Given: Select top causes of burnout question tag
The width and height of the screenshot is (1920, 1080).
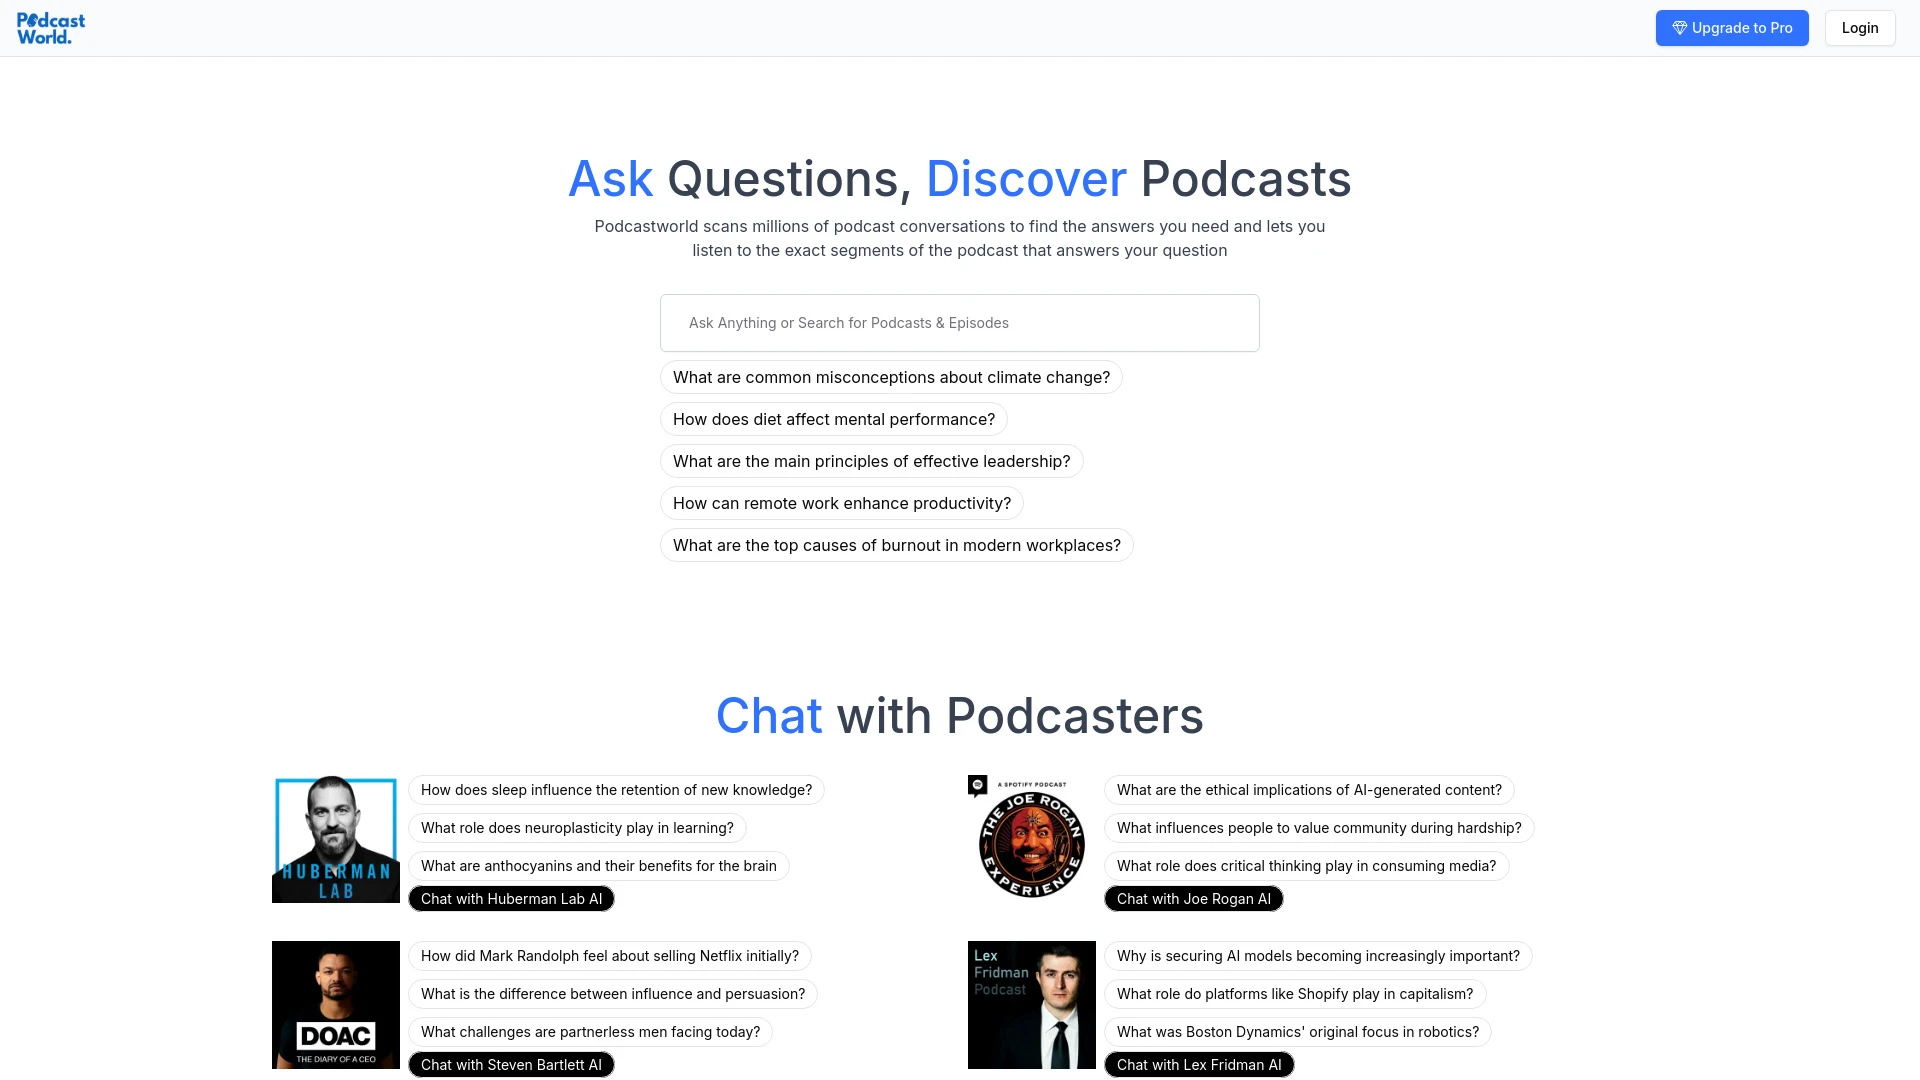Looking at the screenshot, I should [x=897, y=545].
